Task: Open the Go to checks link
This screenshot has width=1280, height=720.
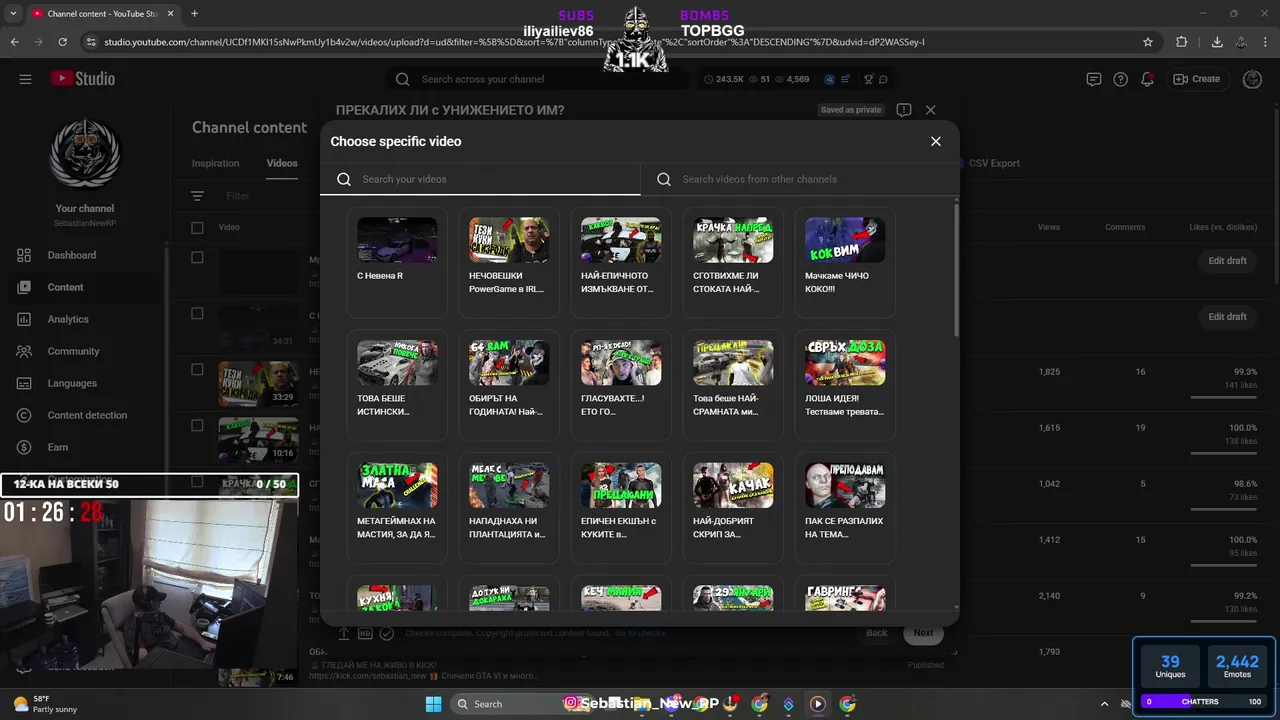Action: click(x=640, y=633)
